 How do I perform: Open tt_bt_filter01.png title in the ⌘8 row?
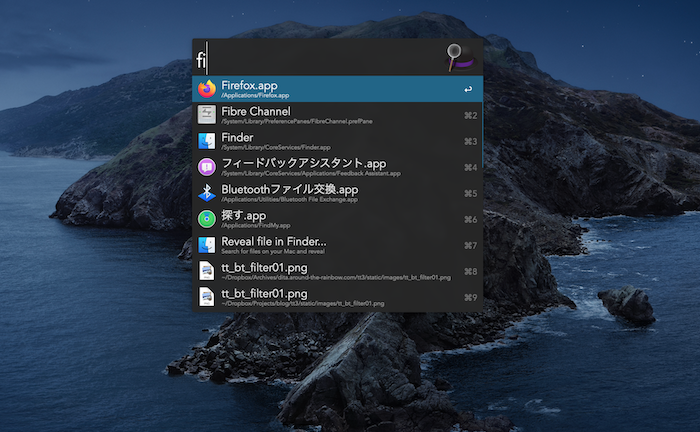coord(264,268)
